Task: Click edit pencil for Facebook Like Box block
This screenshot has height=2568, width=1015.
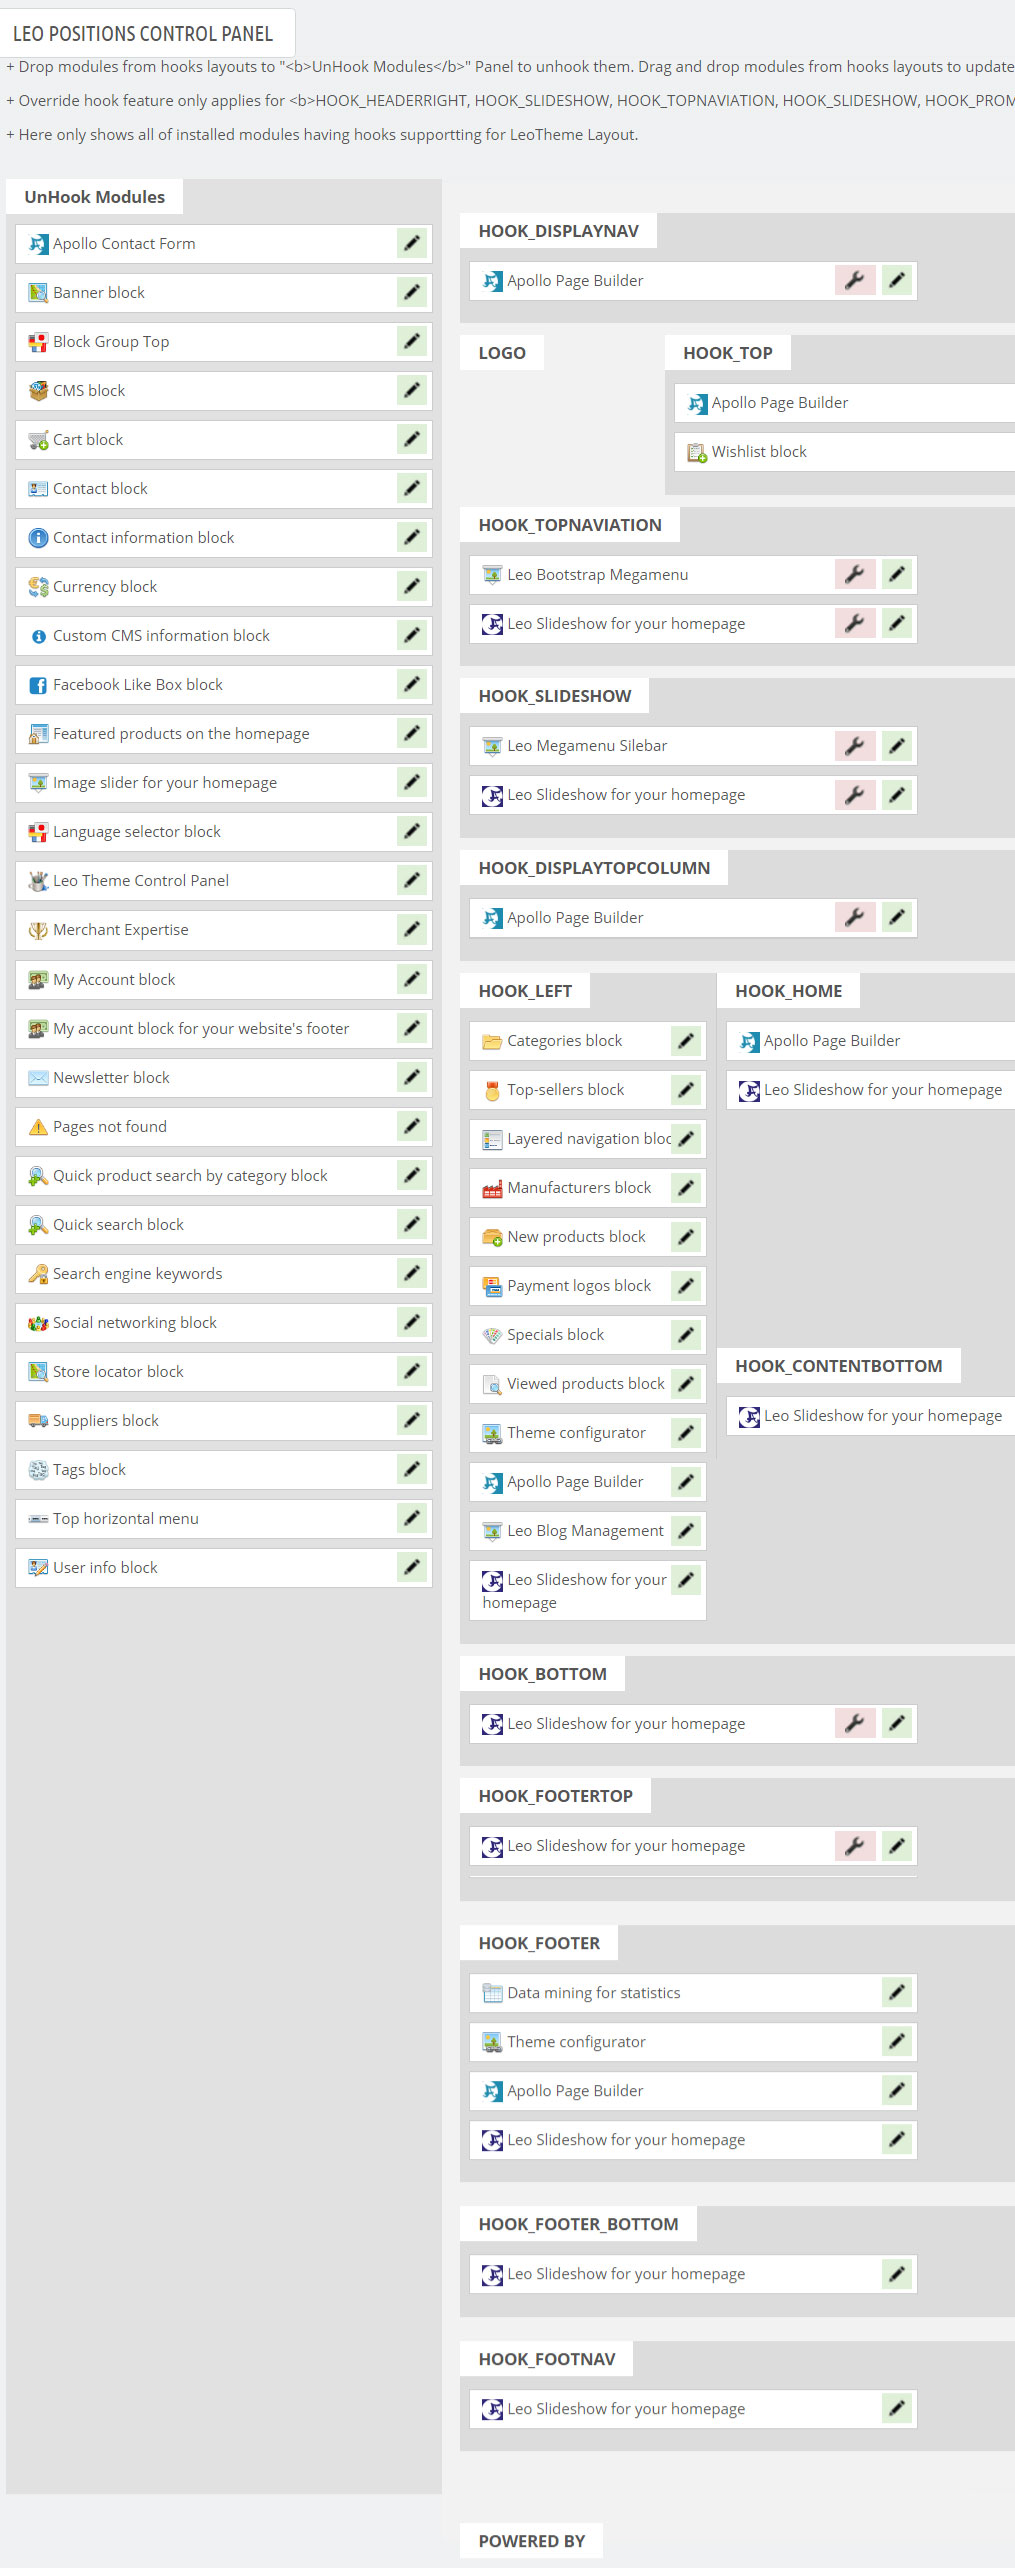Action: click(411, 684)
